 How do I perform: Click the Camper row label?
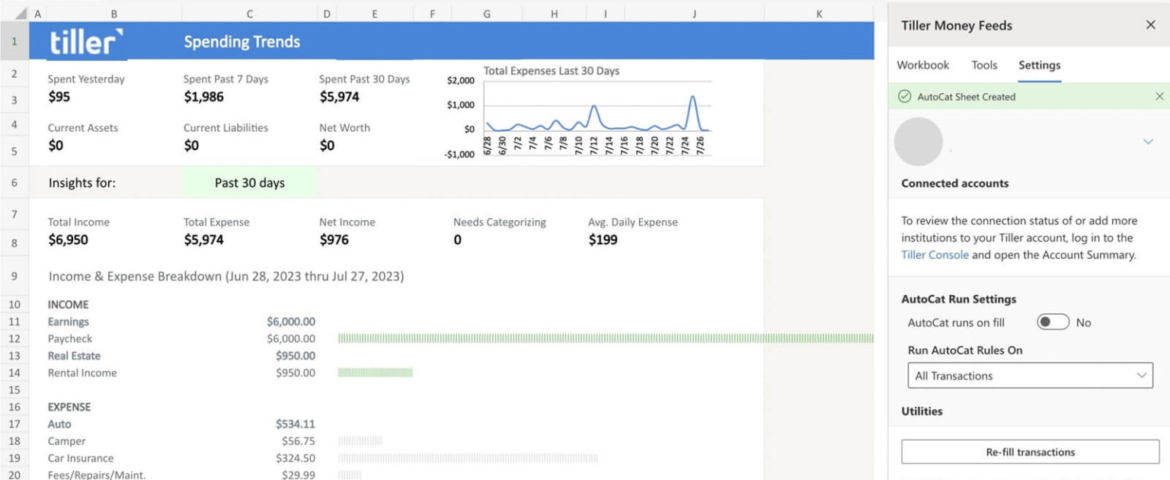[66, 441]
